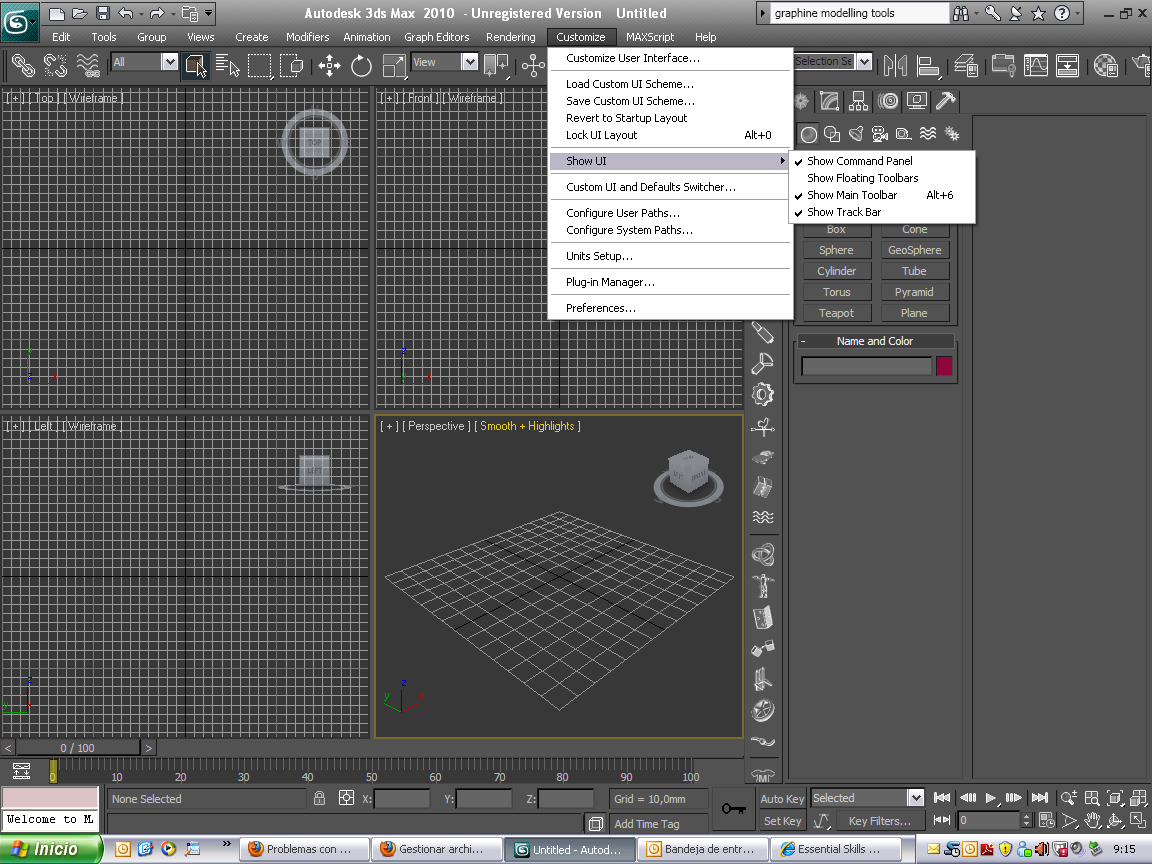The image size is (1152, 864).
Task: Click the Perspective viewport [+] menu label
Action: [x=389, y=426]
